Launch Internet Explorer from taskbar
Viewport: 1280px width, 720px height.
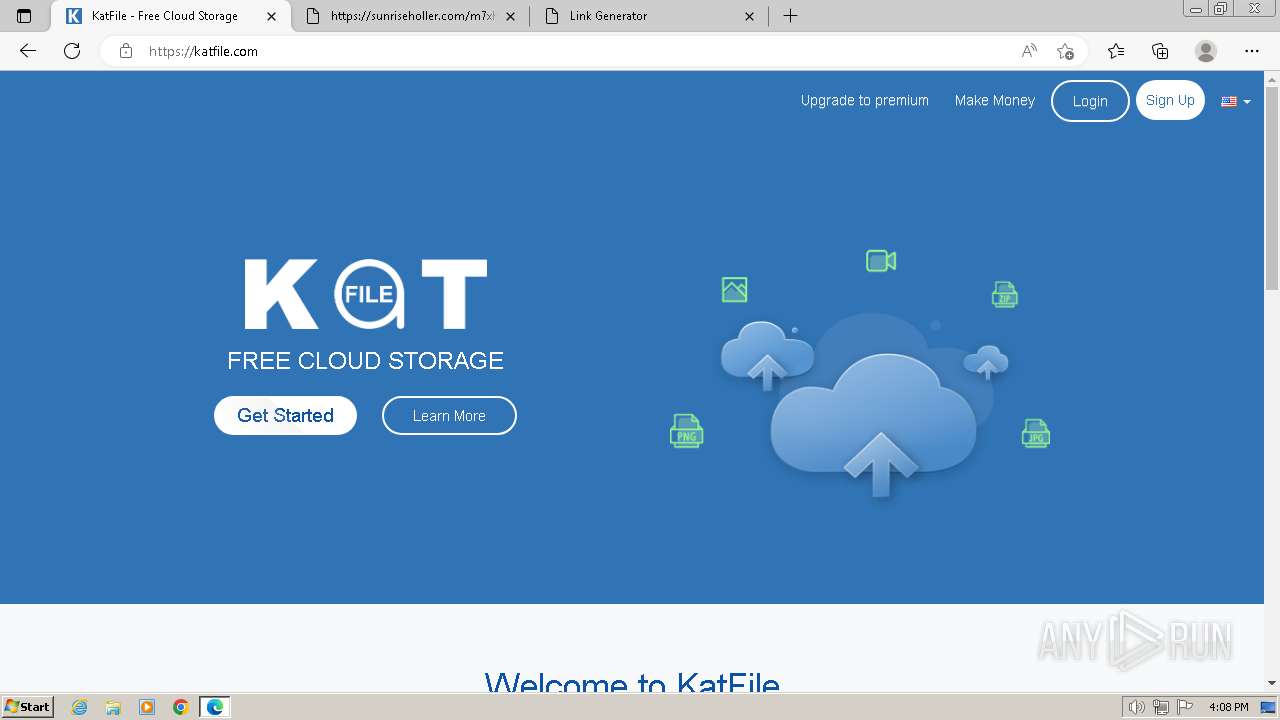click(x=80, y=707)
